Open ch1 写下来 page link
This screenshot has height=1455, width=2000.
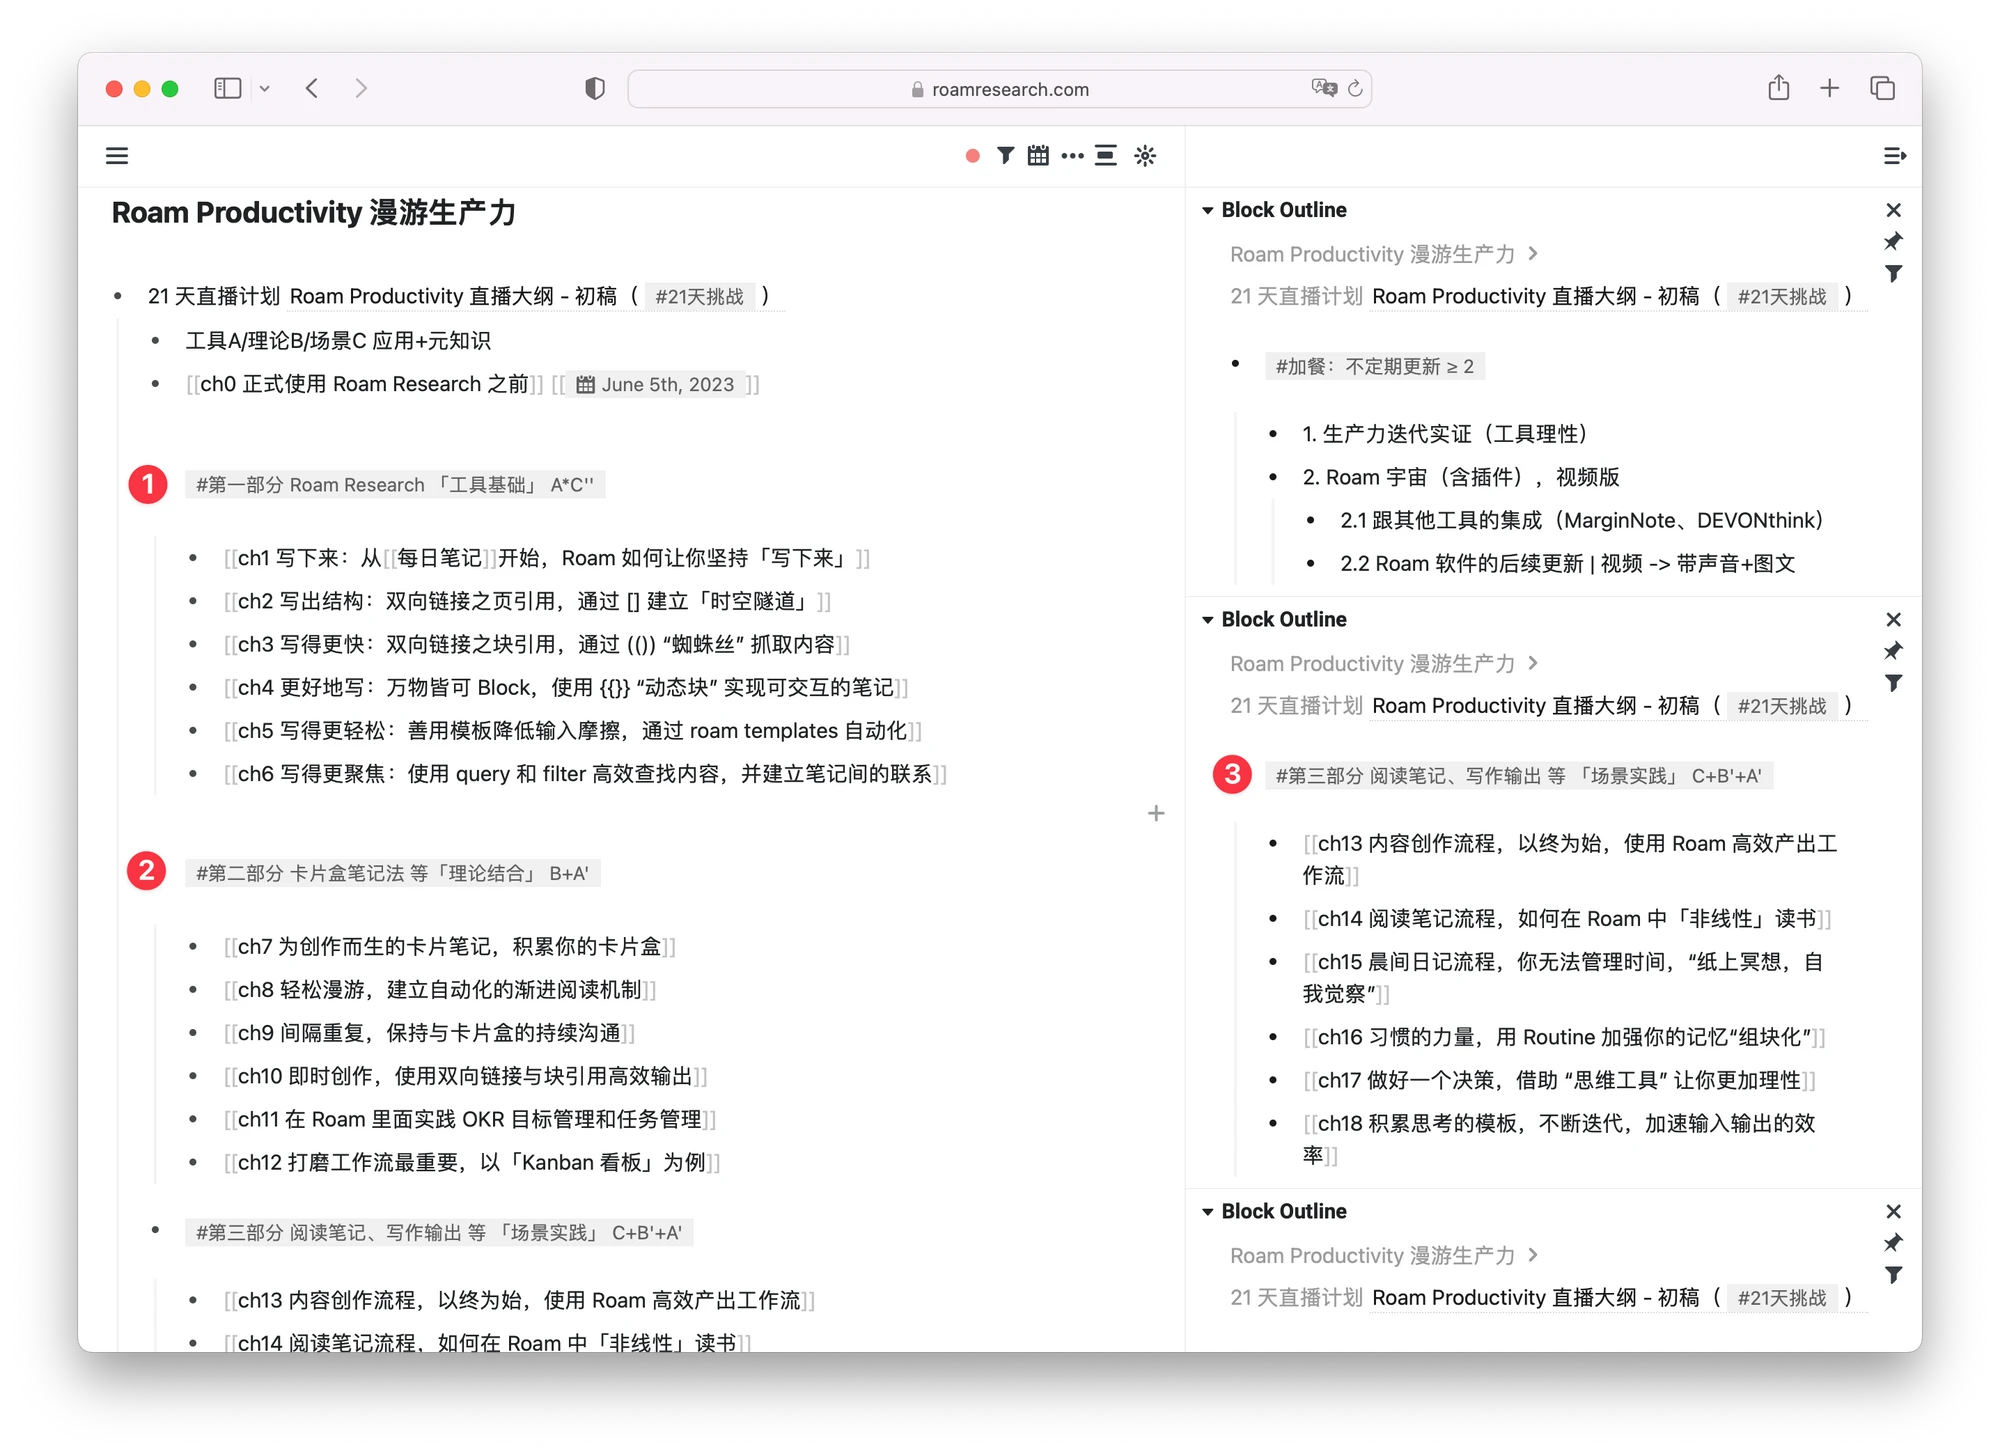(x=547, y=558)
